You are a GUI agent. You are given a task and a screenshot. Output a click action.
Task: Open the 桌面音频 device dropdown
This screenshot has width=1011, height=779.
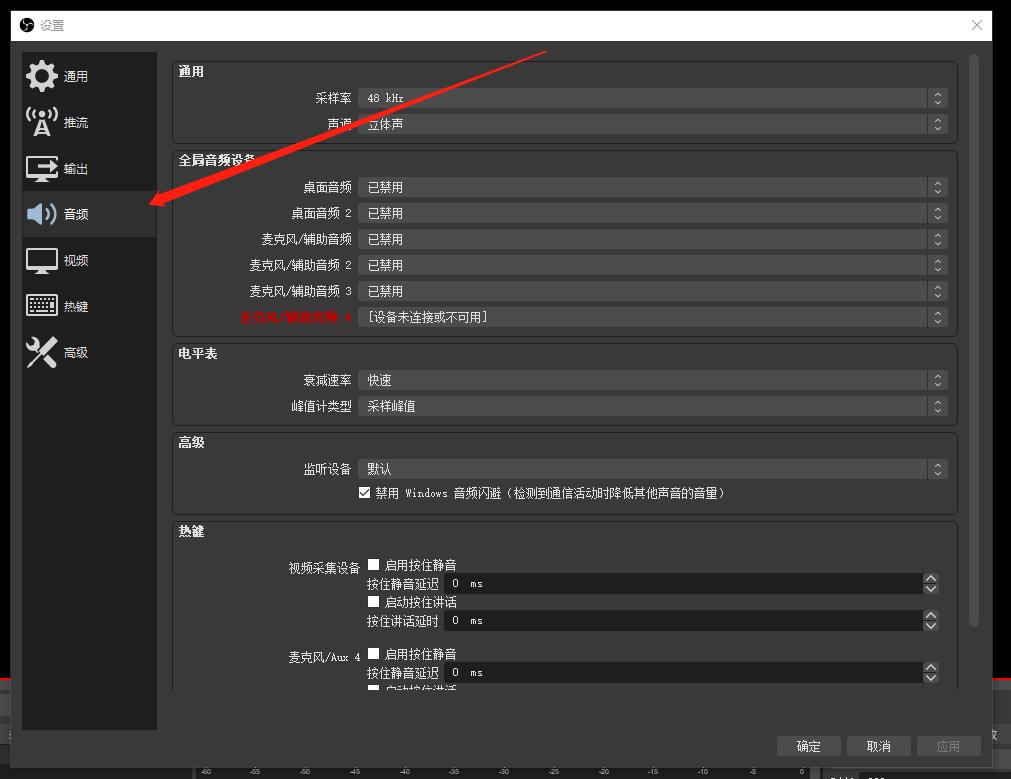tap(650, 186)
